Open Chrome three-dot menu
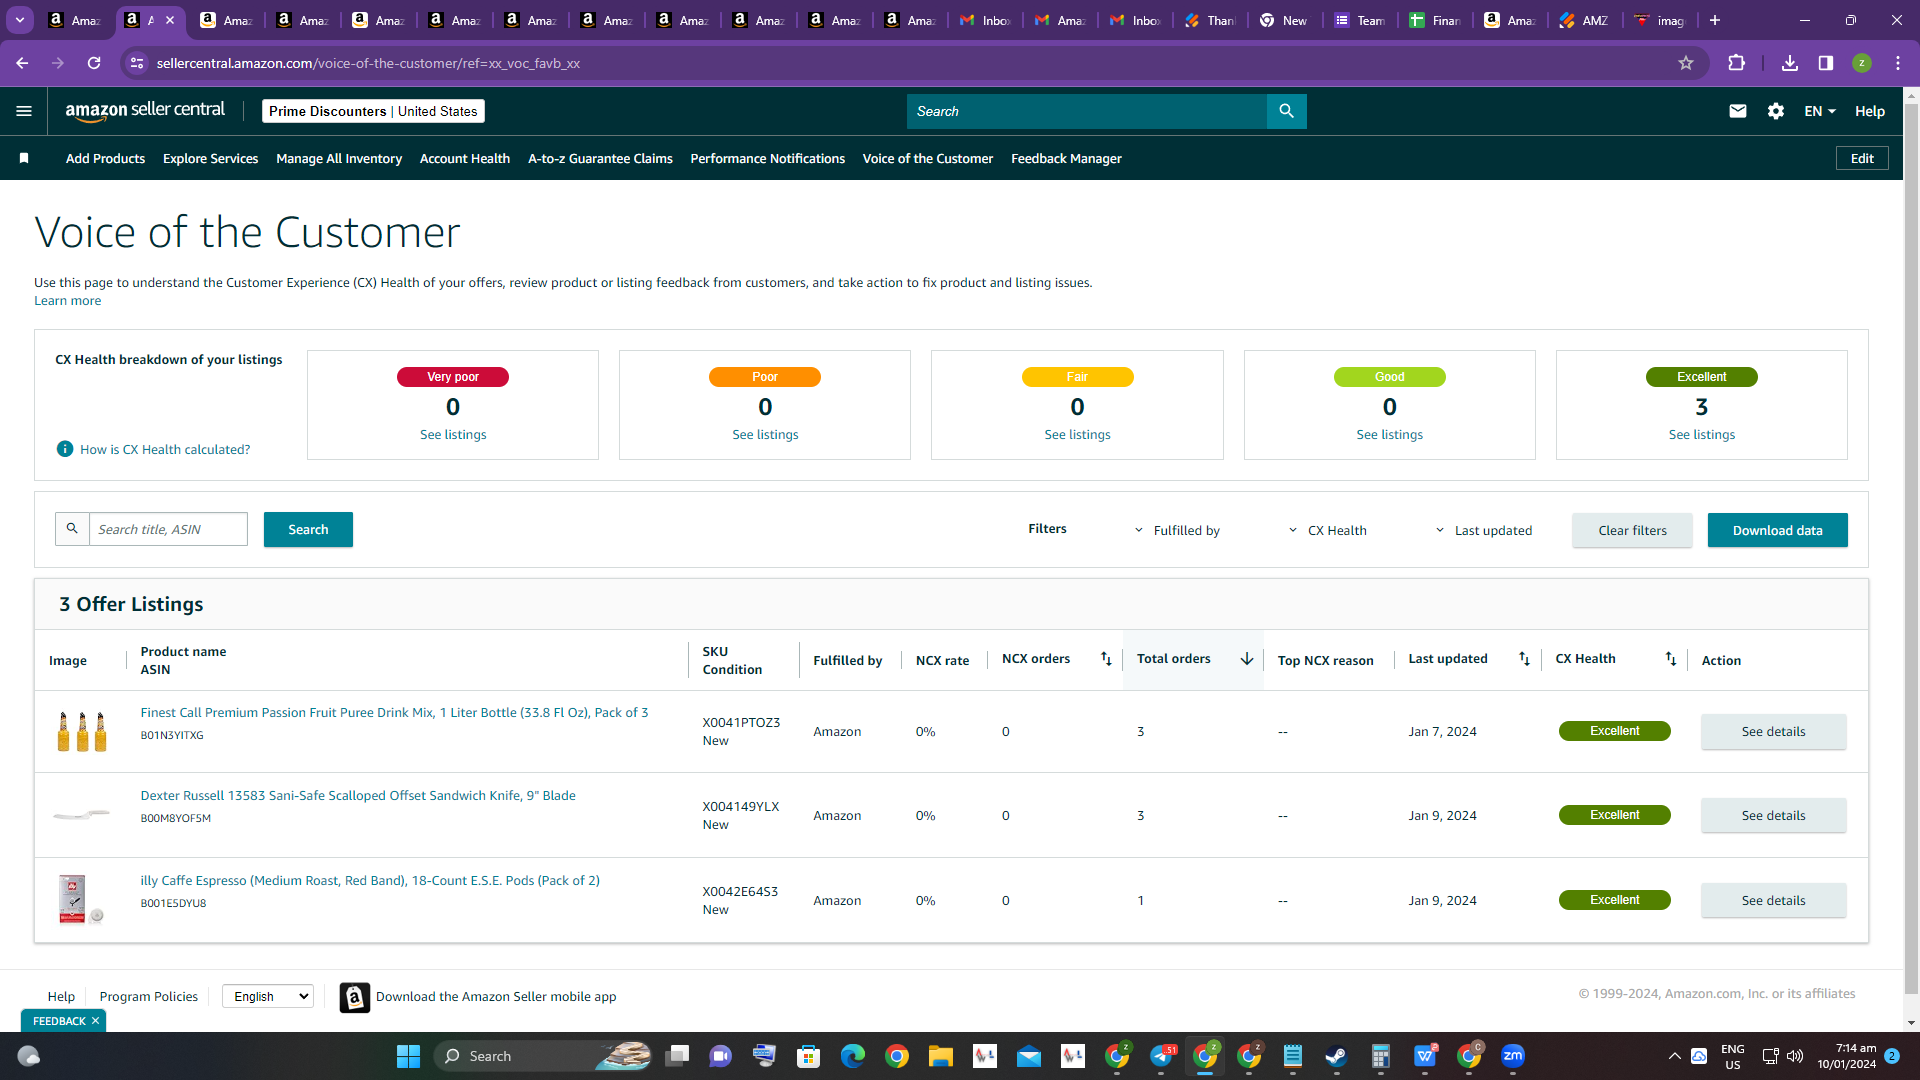Image resolution: width=1920 pixels, height=1080 pixels. 1898,63
